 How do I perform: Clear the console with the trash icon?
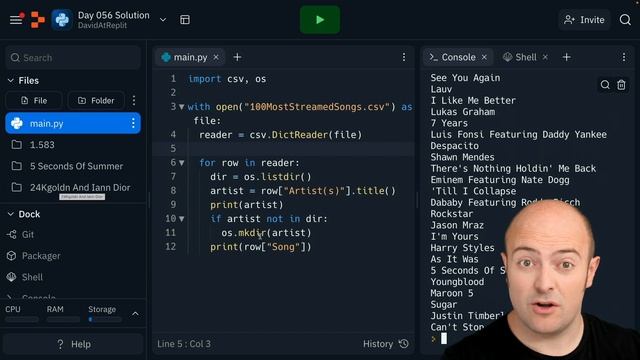[621, 84]
